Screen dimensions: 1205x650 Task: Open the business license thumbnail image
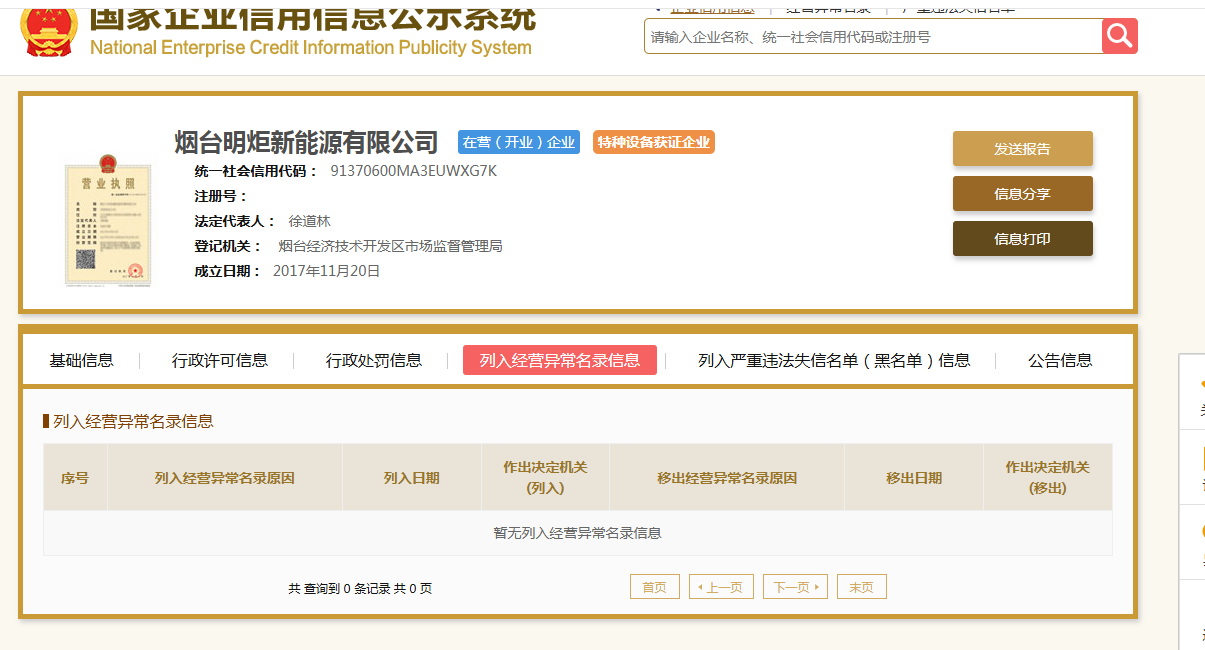point(108,220)
